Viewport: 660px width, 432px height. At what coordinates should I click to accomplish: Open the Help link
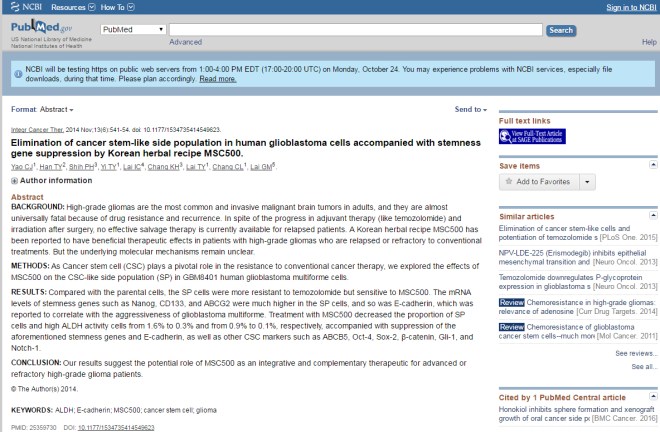click(649, 42)
